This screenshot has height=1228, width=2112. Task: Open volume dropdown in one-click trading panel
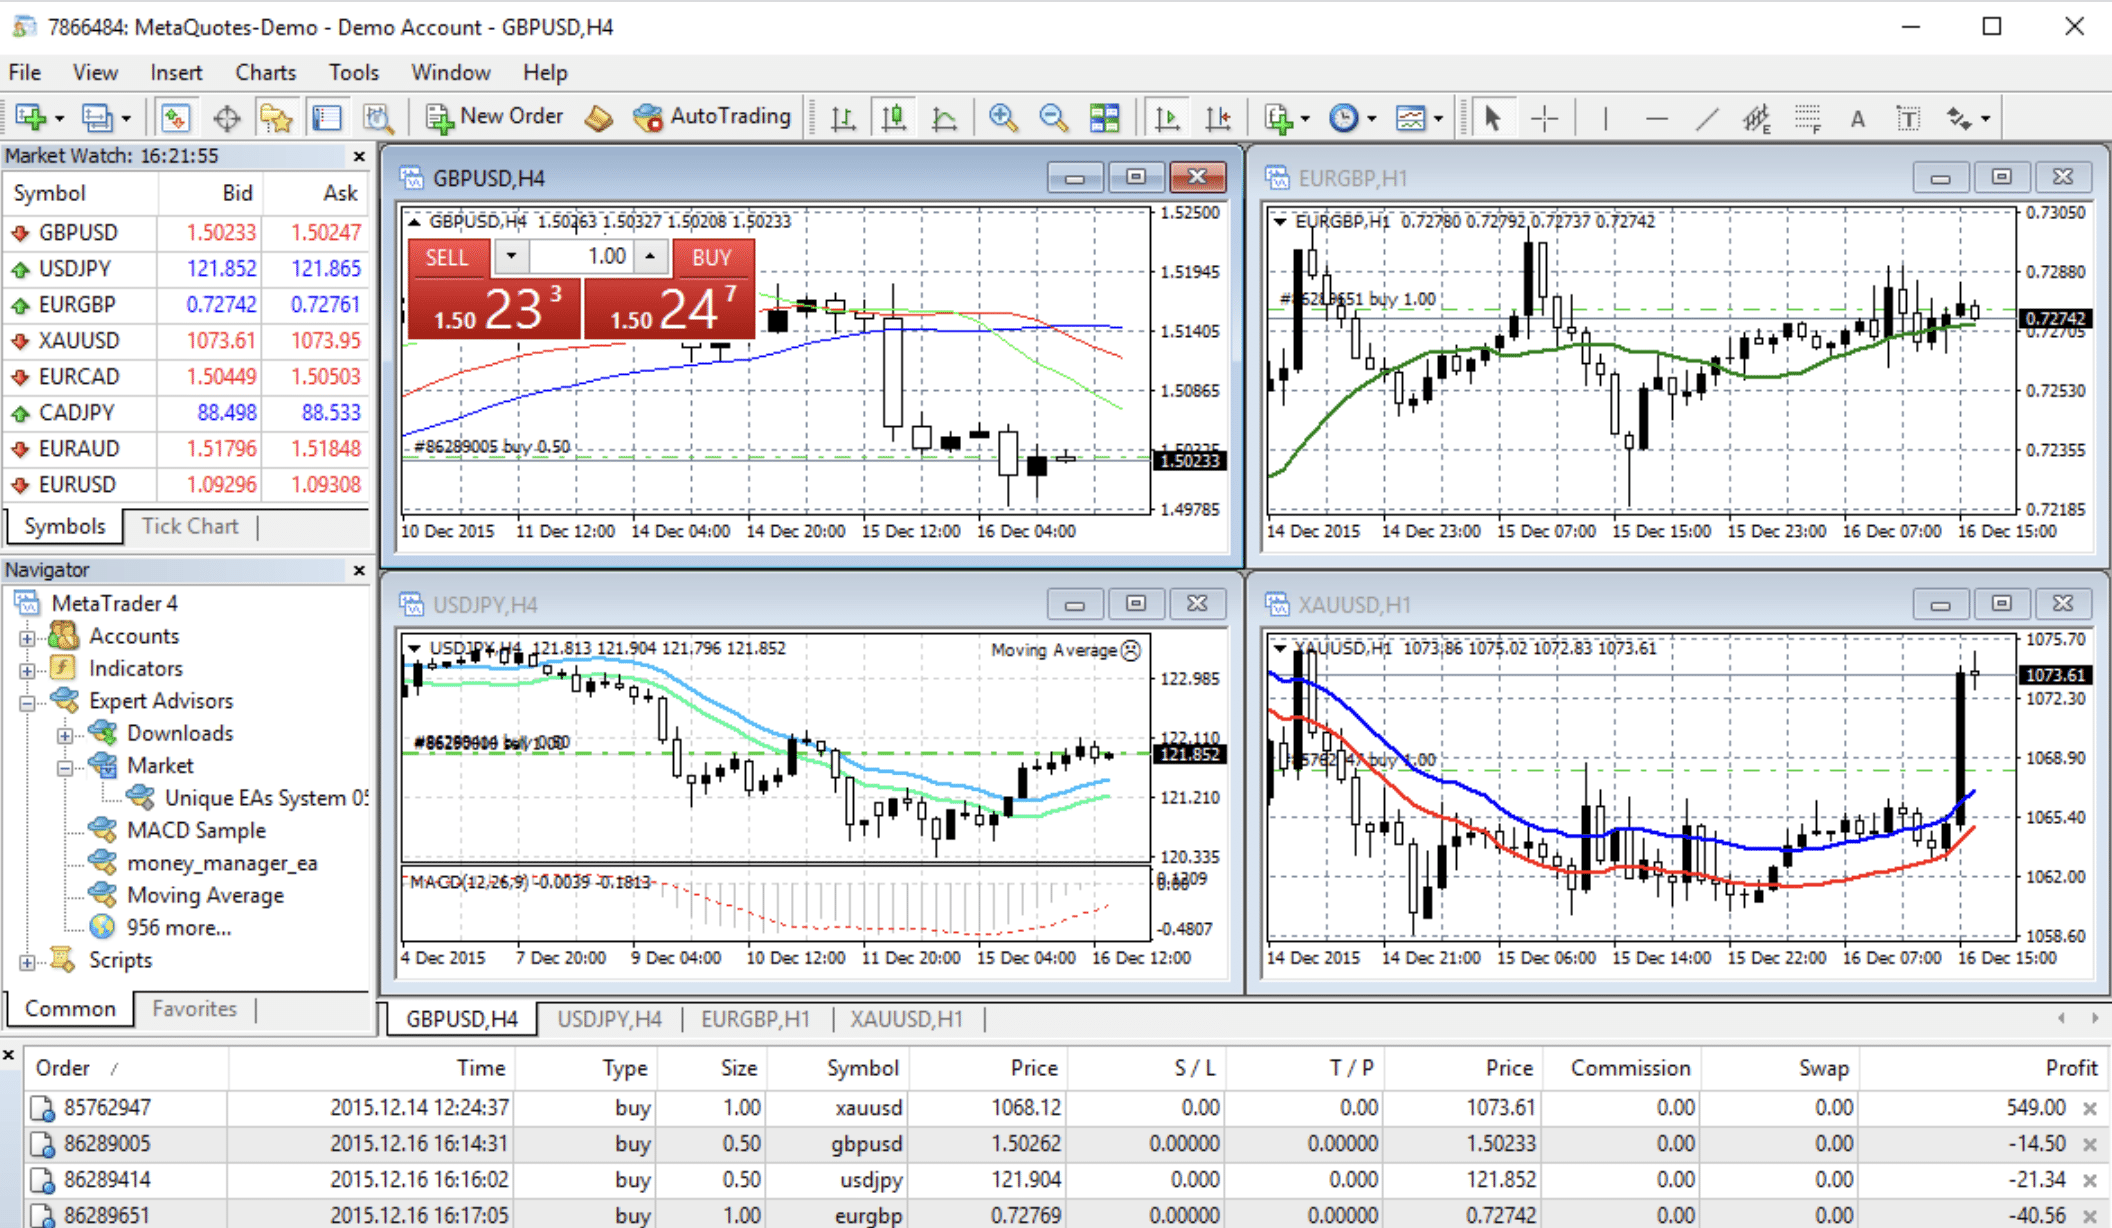(512, 257)
